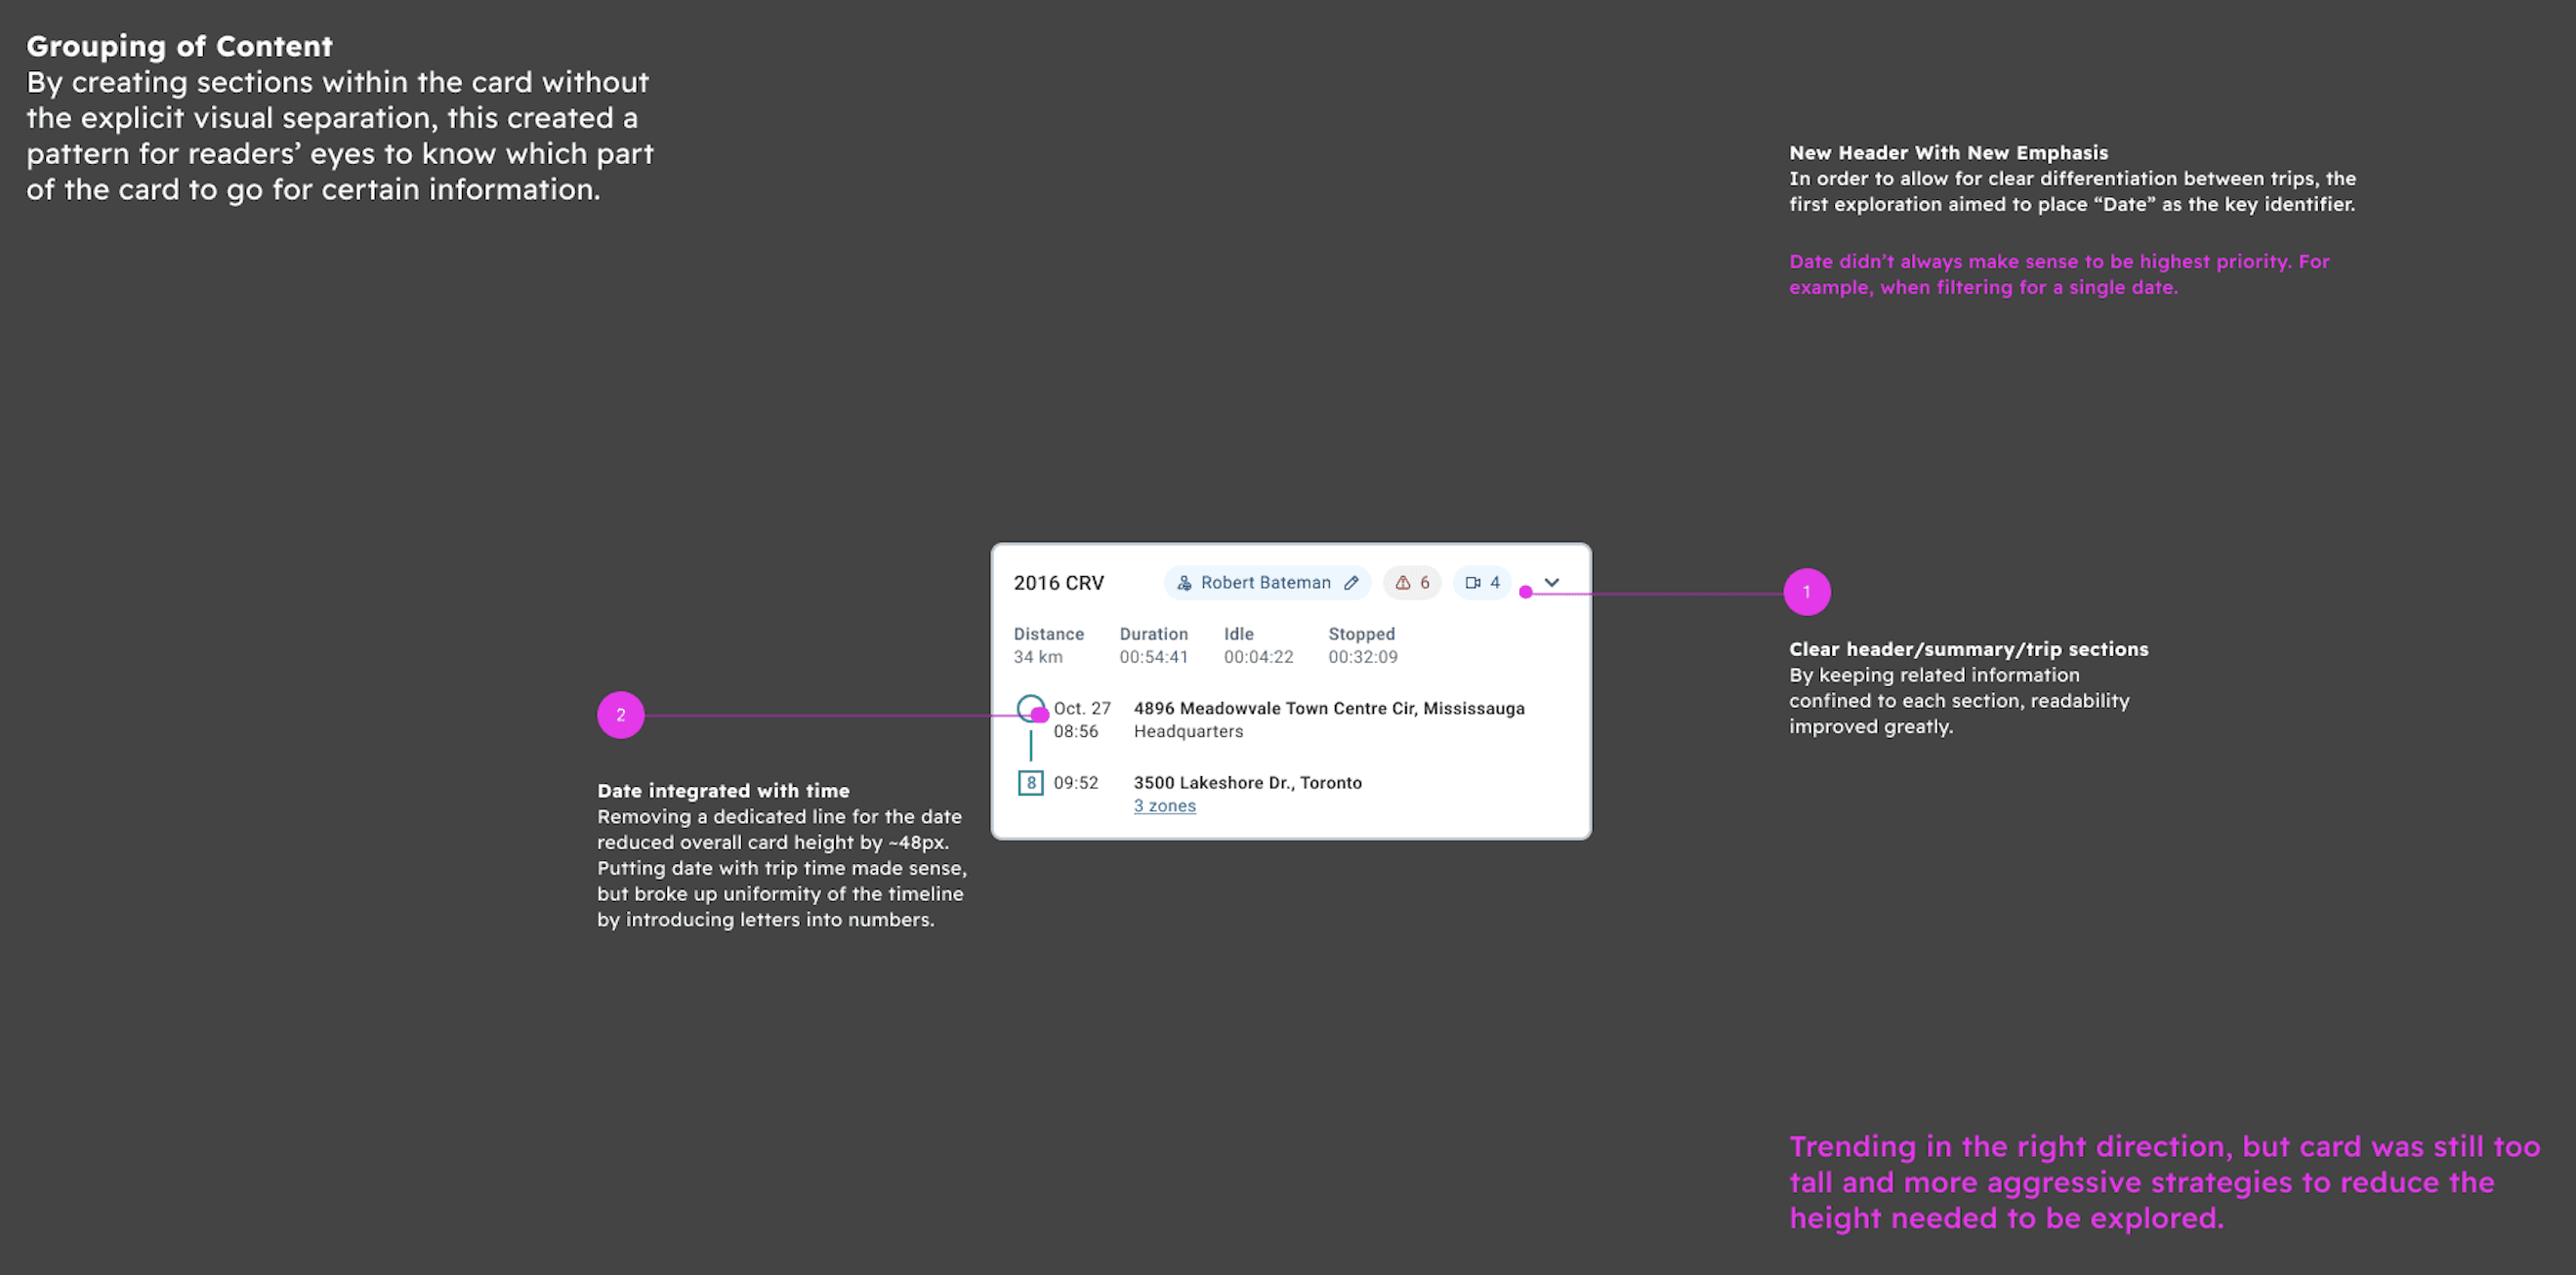This screenshot has width=2576, height=1275.
Task: Click the Headquarters zone label
Action: coord(1188,731)
